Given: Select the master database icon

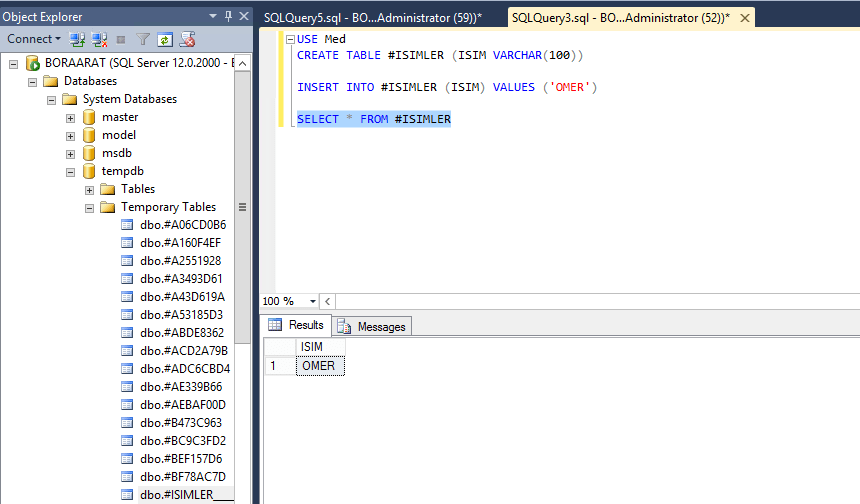Looking at the screenshot, I should (x=89, y=117).
